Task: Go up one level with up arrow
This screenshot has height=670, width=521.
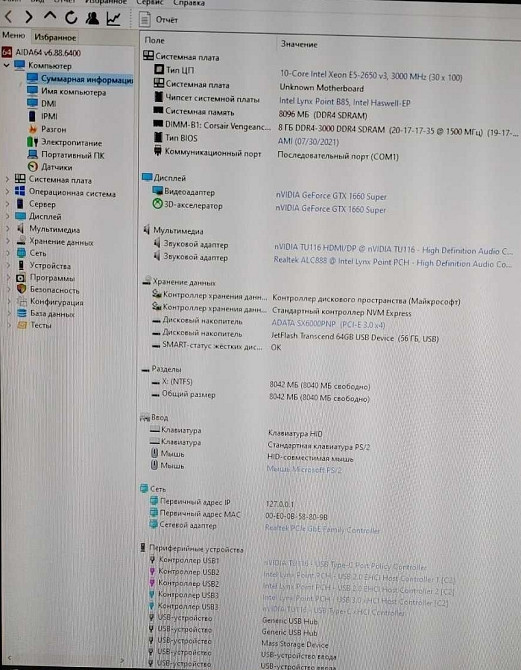Action: coord(50,16)
